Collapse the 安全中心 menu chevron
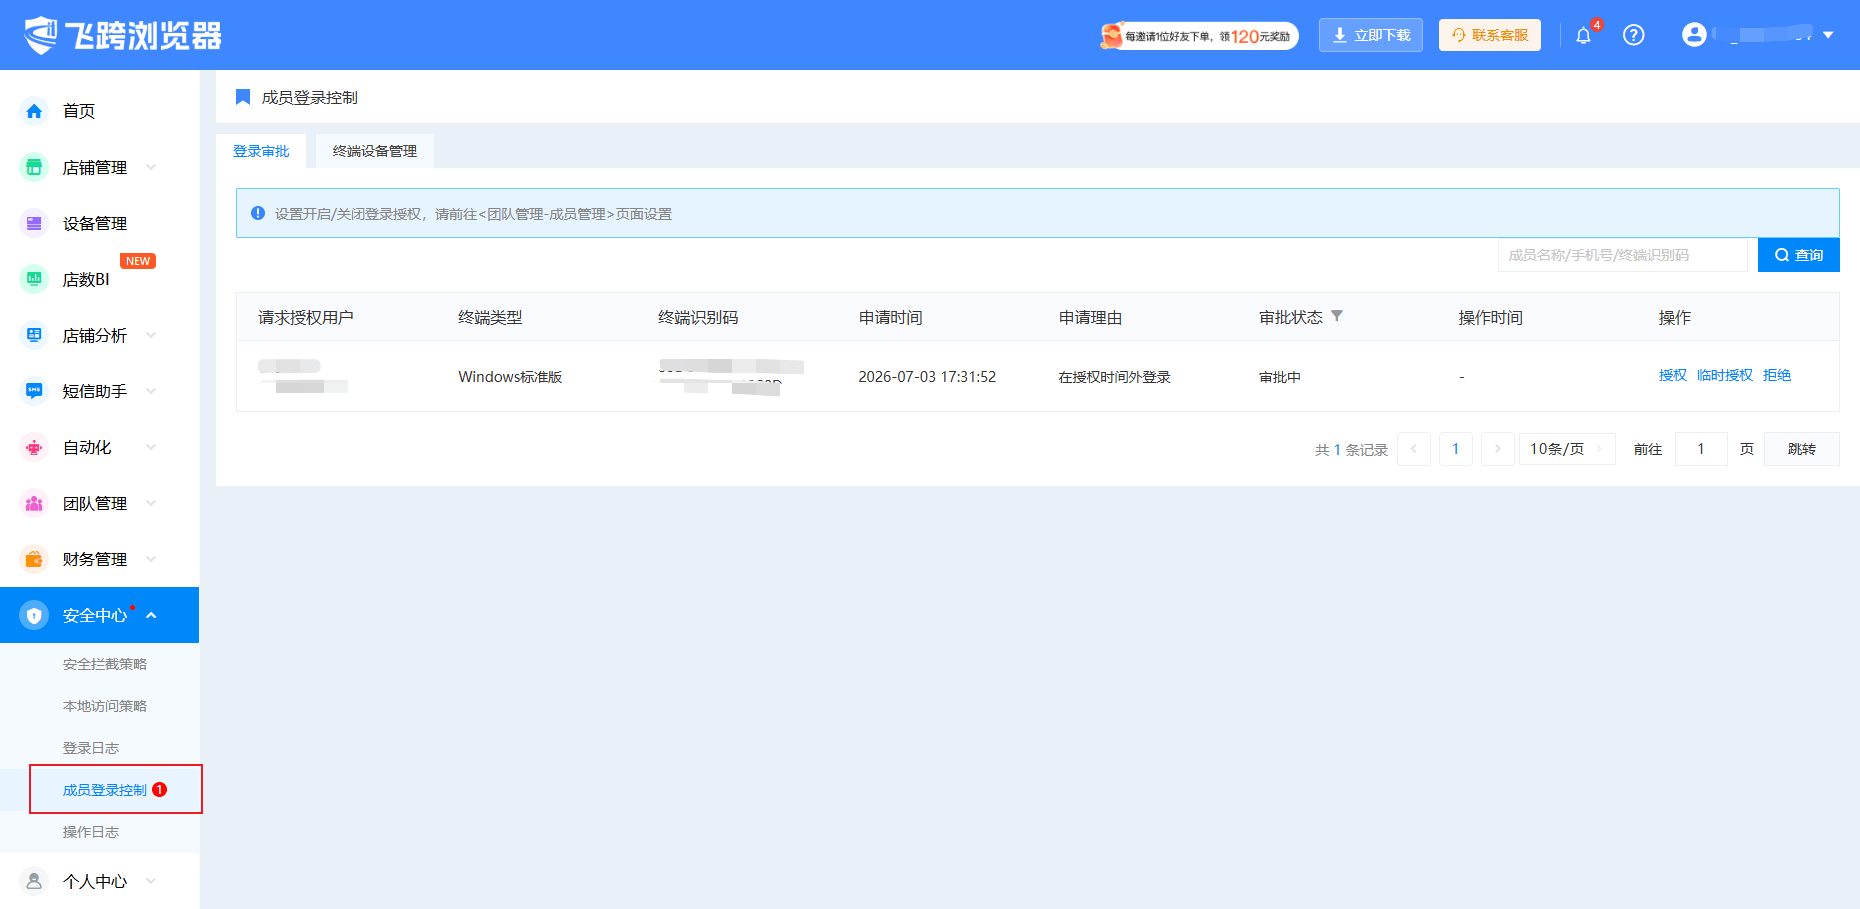Viewport: 1860px width, 909px height. click(151, 615)
